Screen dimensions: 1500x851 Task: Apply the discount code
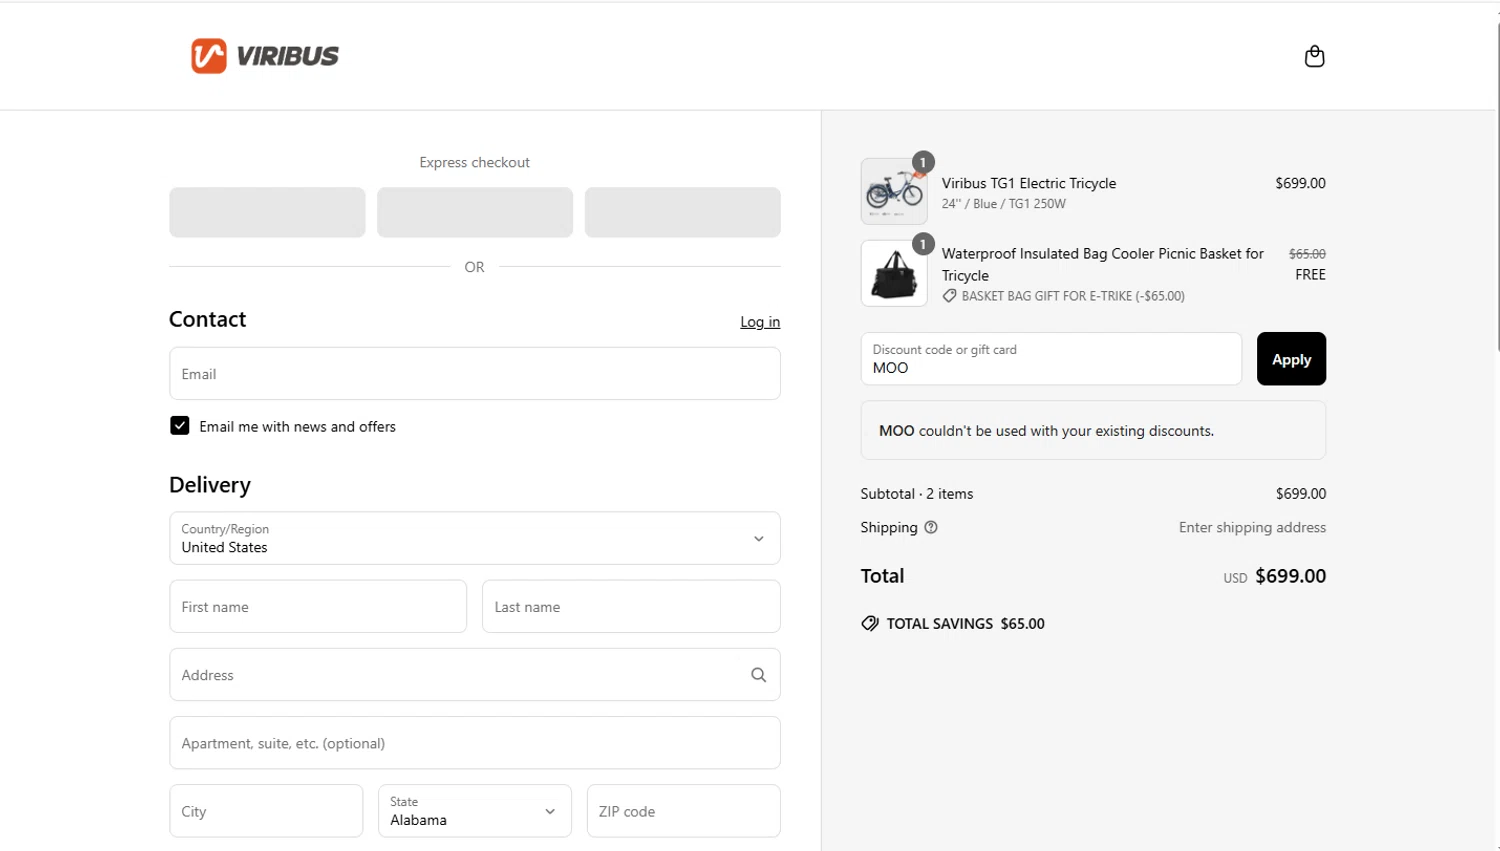(x=1291, y=359)
